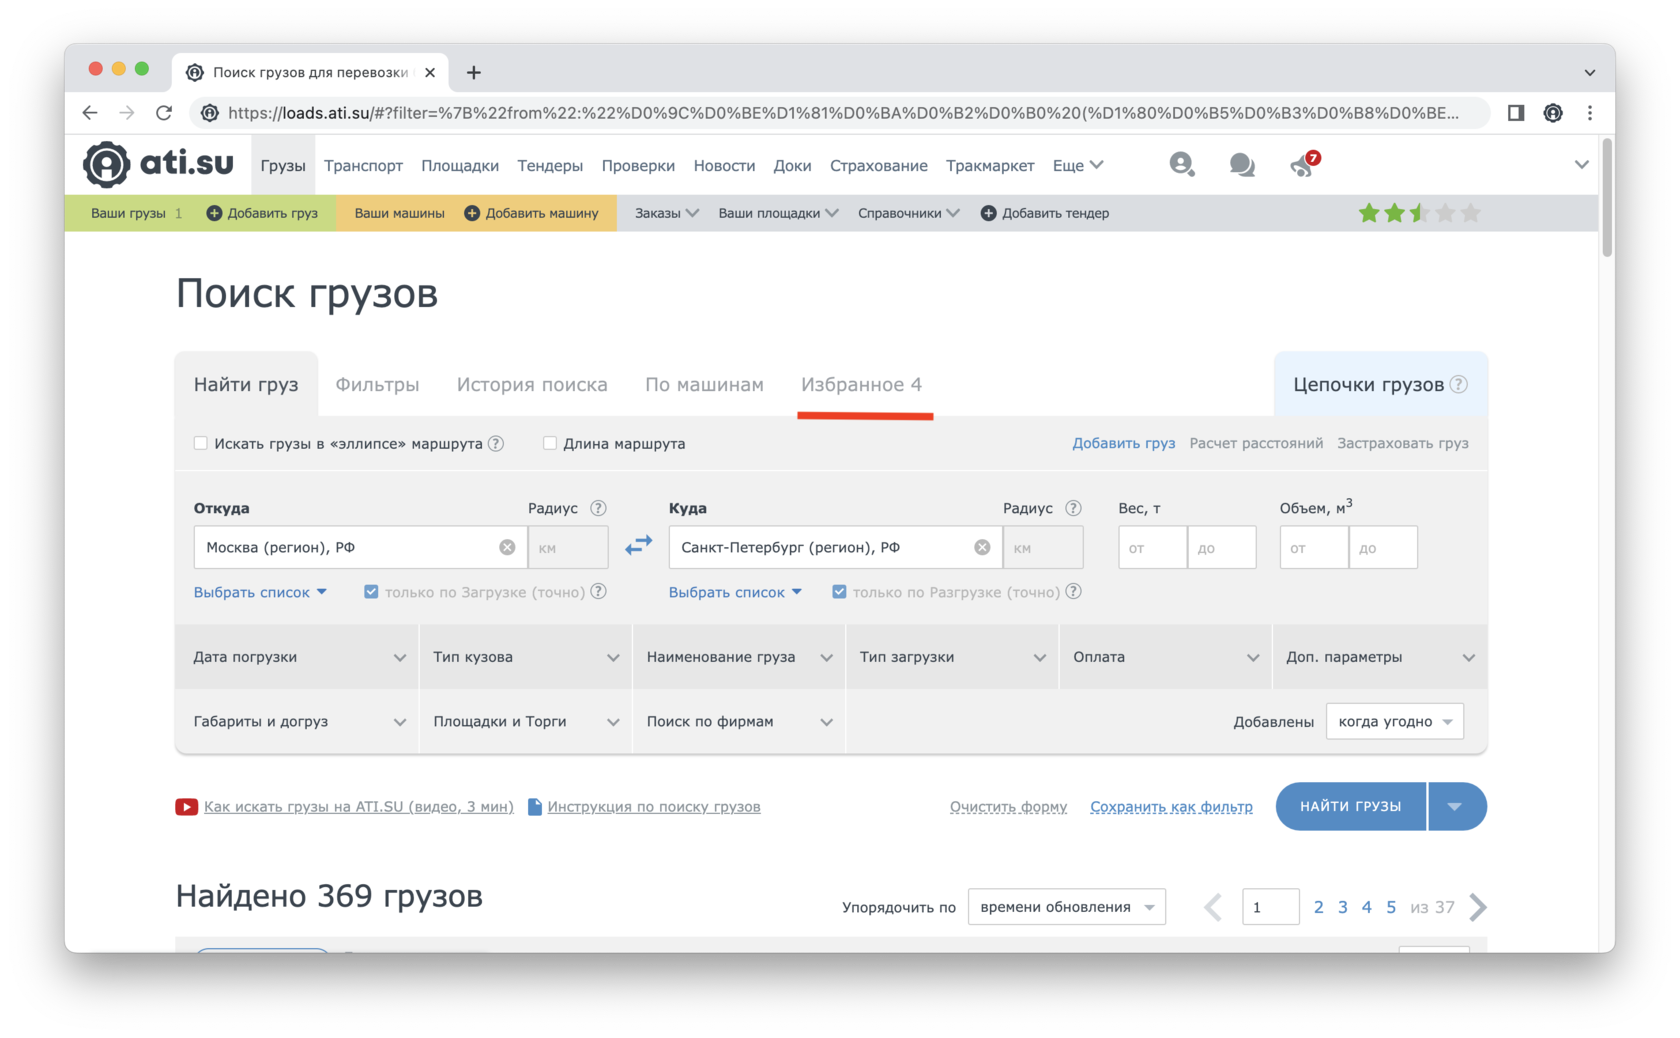Screen dimensions: 1680x1038
Task: Open Найти грузы split-button arrow
Action: [1456, 806]
